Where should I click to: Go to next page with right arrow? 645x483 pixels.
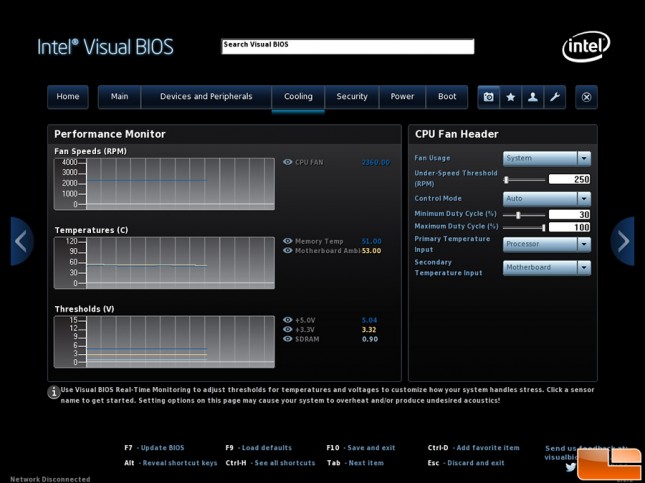point(623,241)
